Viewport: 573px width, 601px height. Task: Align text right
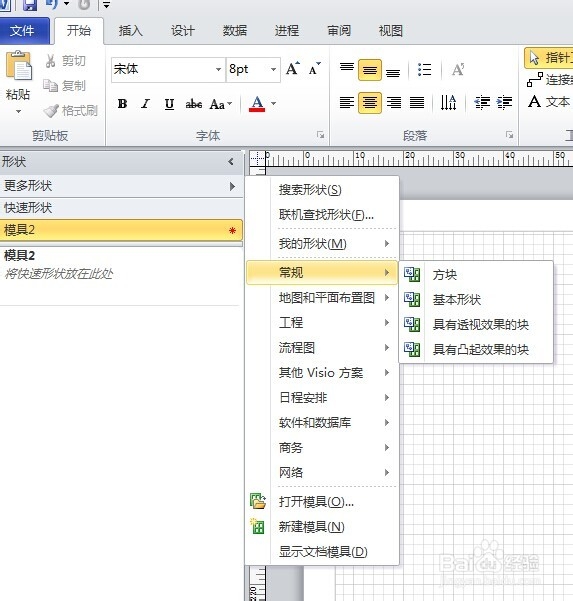click(394, 103)
